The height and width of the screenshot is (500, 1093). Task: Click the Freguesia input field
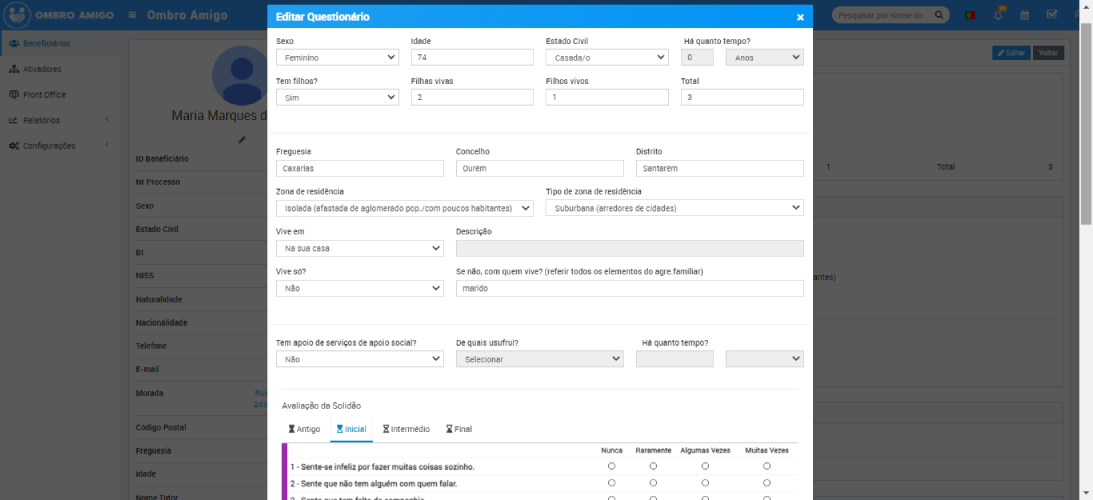click(359, 168)
